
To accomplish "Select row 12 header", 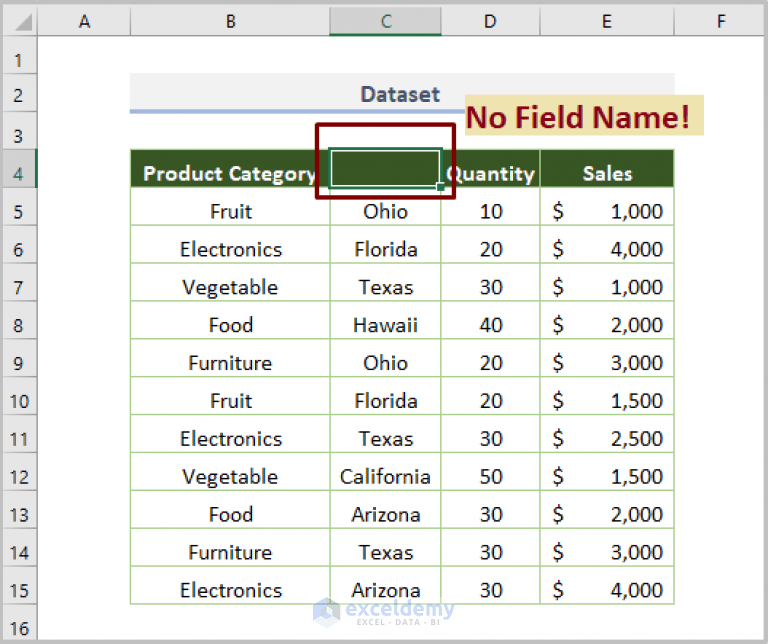I will 20,472.
